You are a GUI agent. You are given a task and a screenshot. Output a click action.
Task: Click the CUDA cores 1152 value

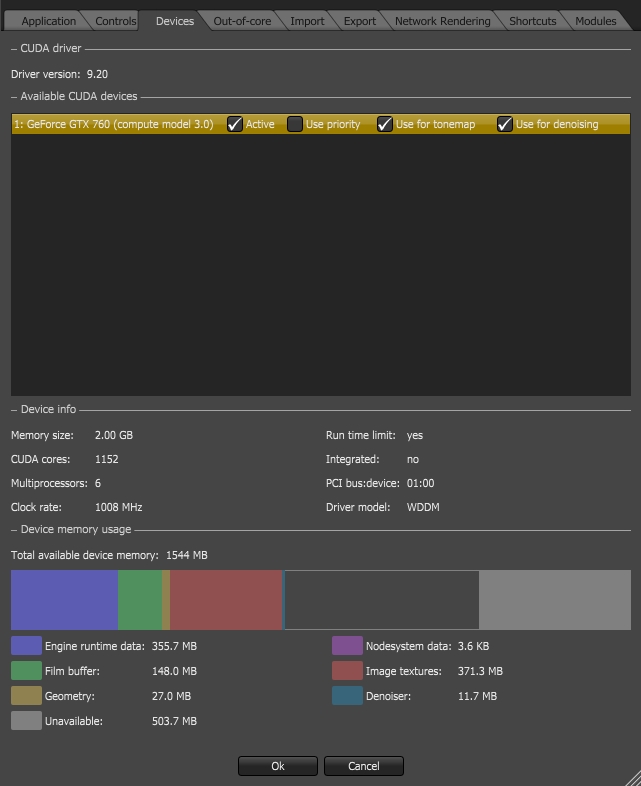click(x=107, y=459)
